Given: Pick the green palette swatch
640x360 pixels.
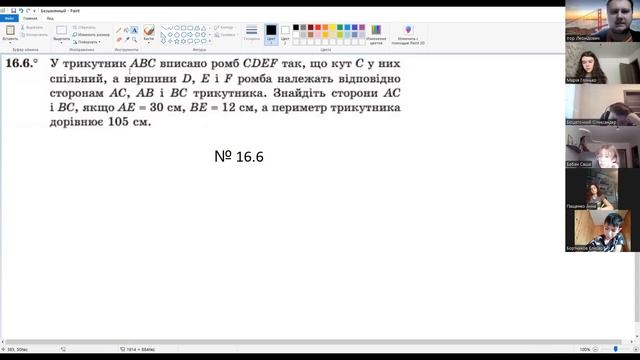Looking at the screenshot, I should (340, 27).
